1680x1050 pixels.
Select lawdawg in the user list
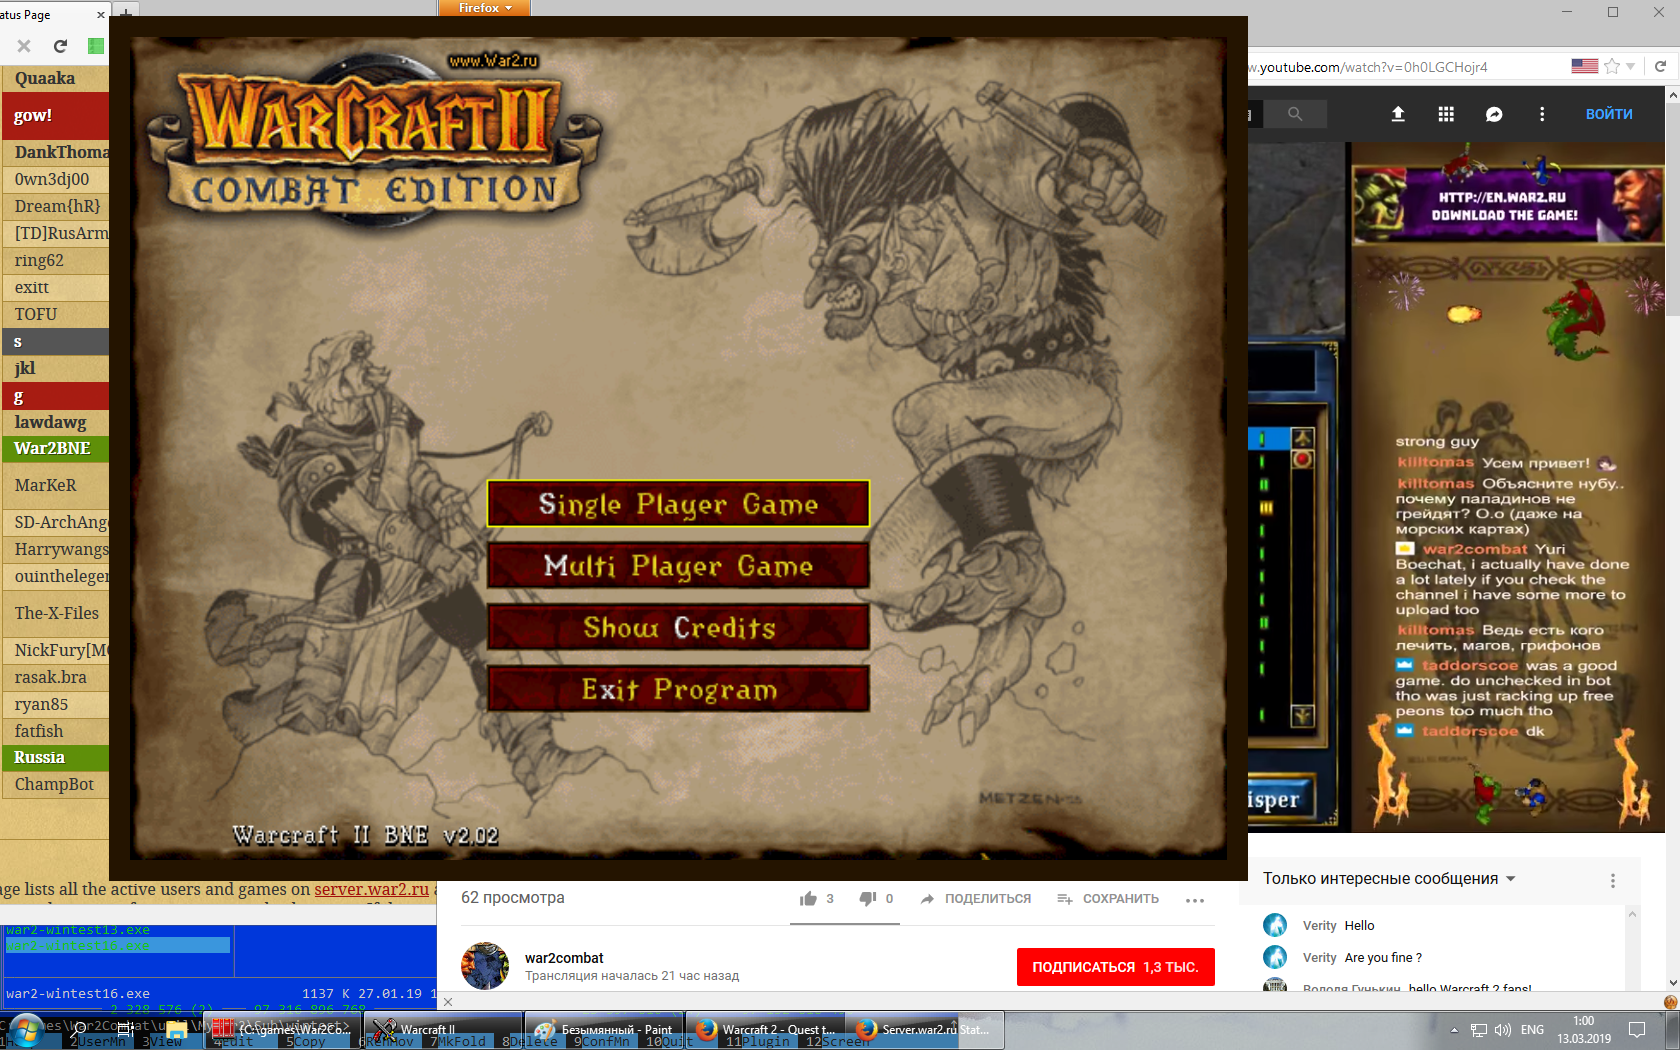pos(55,422)
